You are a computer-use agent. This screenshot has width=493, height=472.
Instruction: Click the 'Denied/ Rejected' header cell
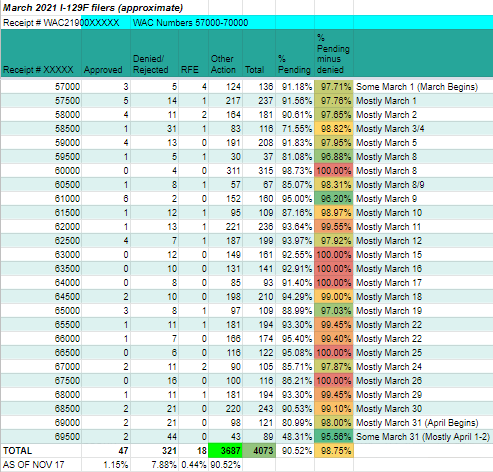(155, 53)
